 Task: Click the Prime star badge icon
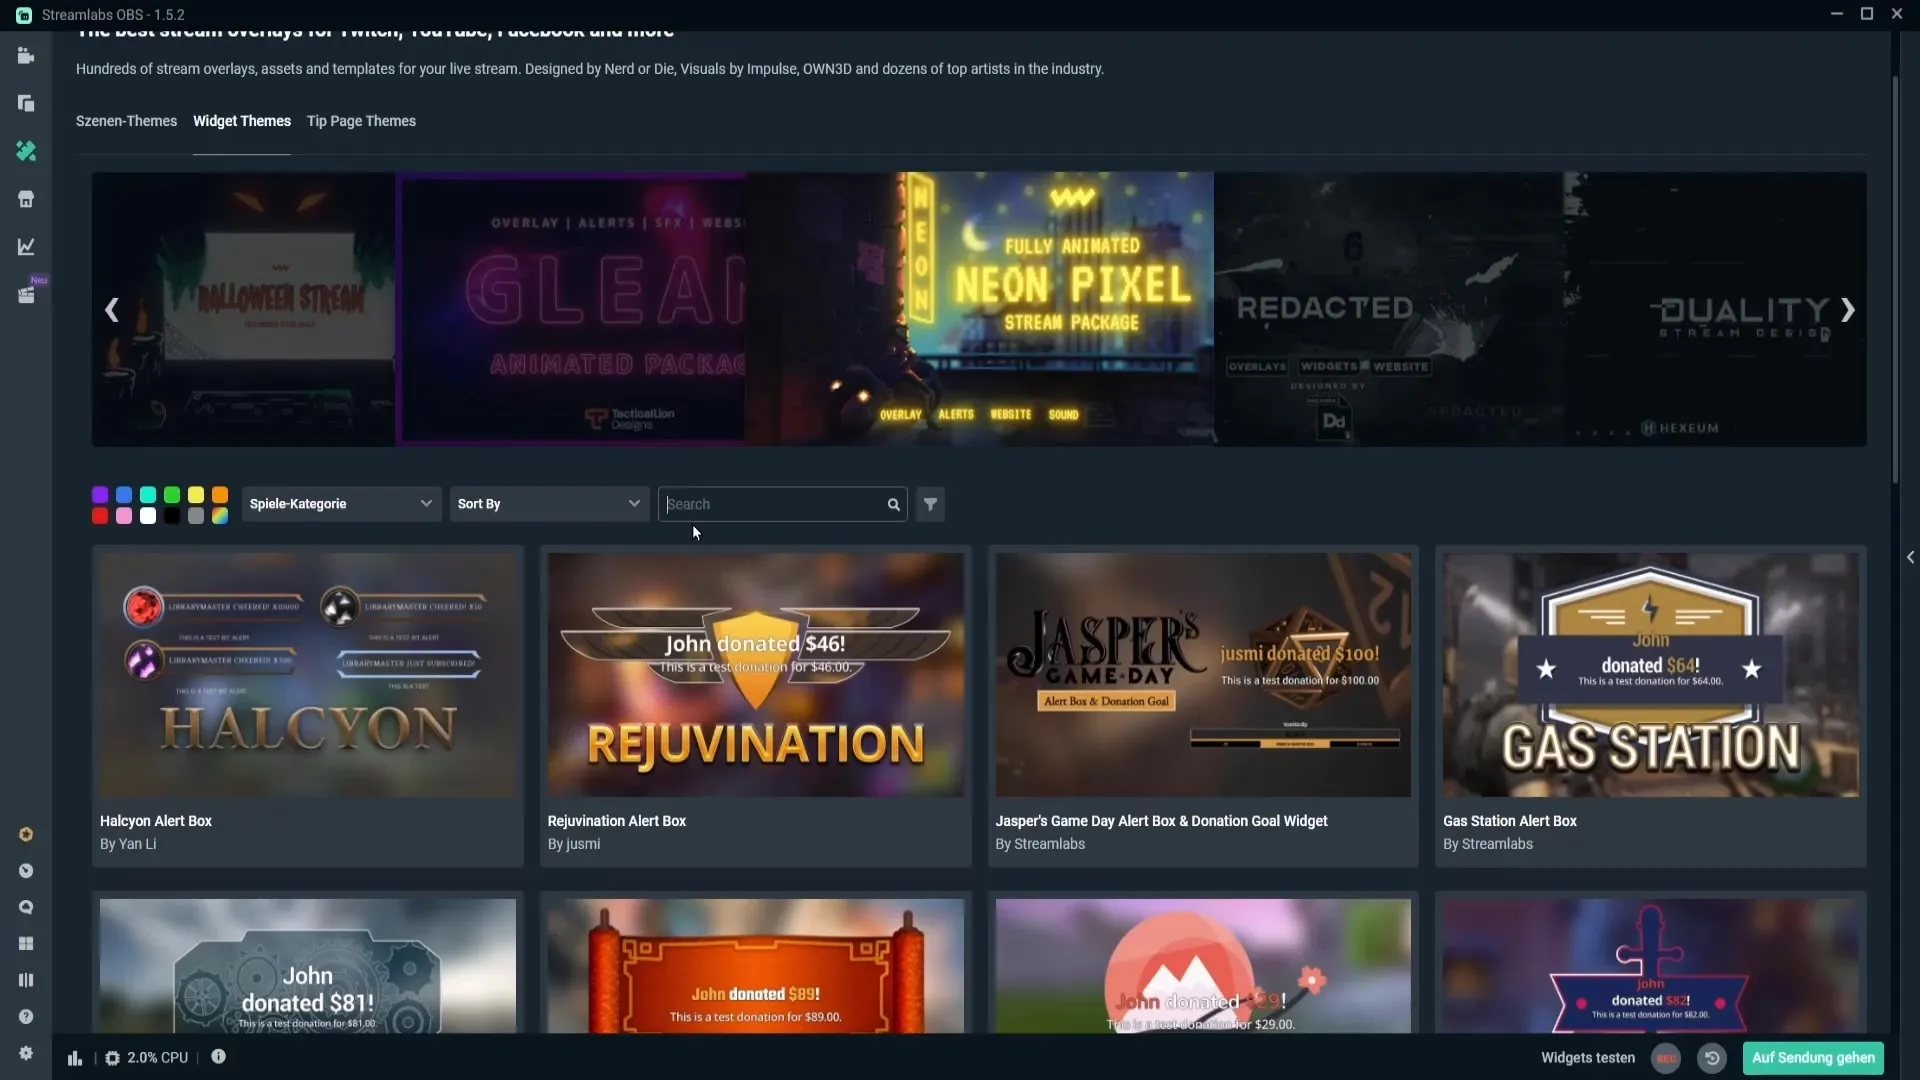tap(26, 834)
